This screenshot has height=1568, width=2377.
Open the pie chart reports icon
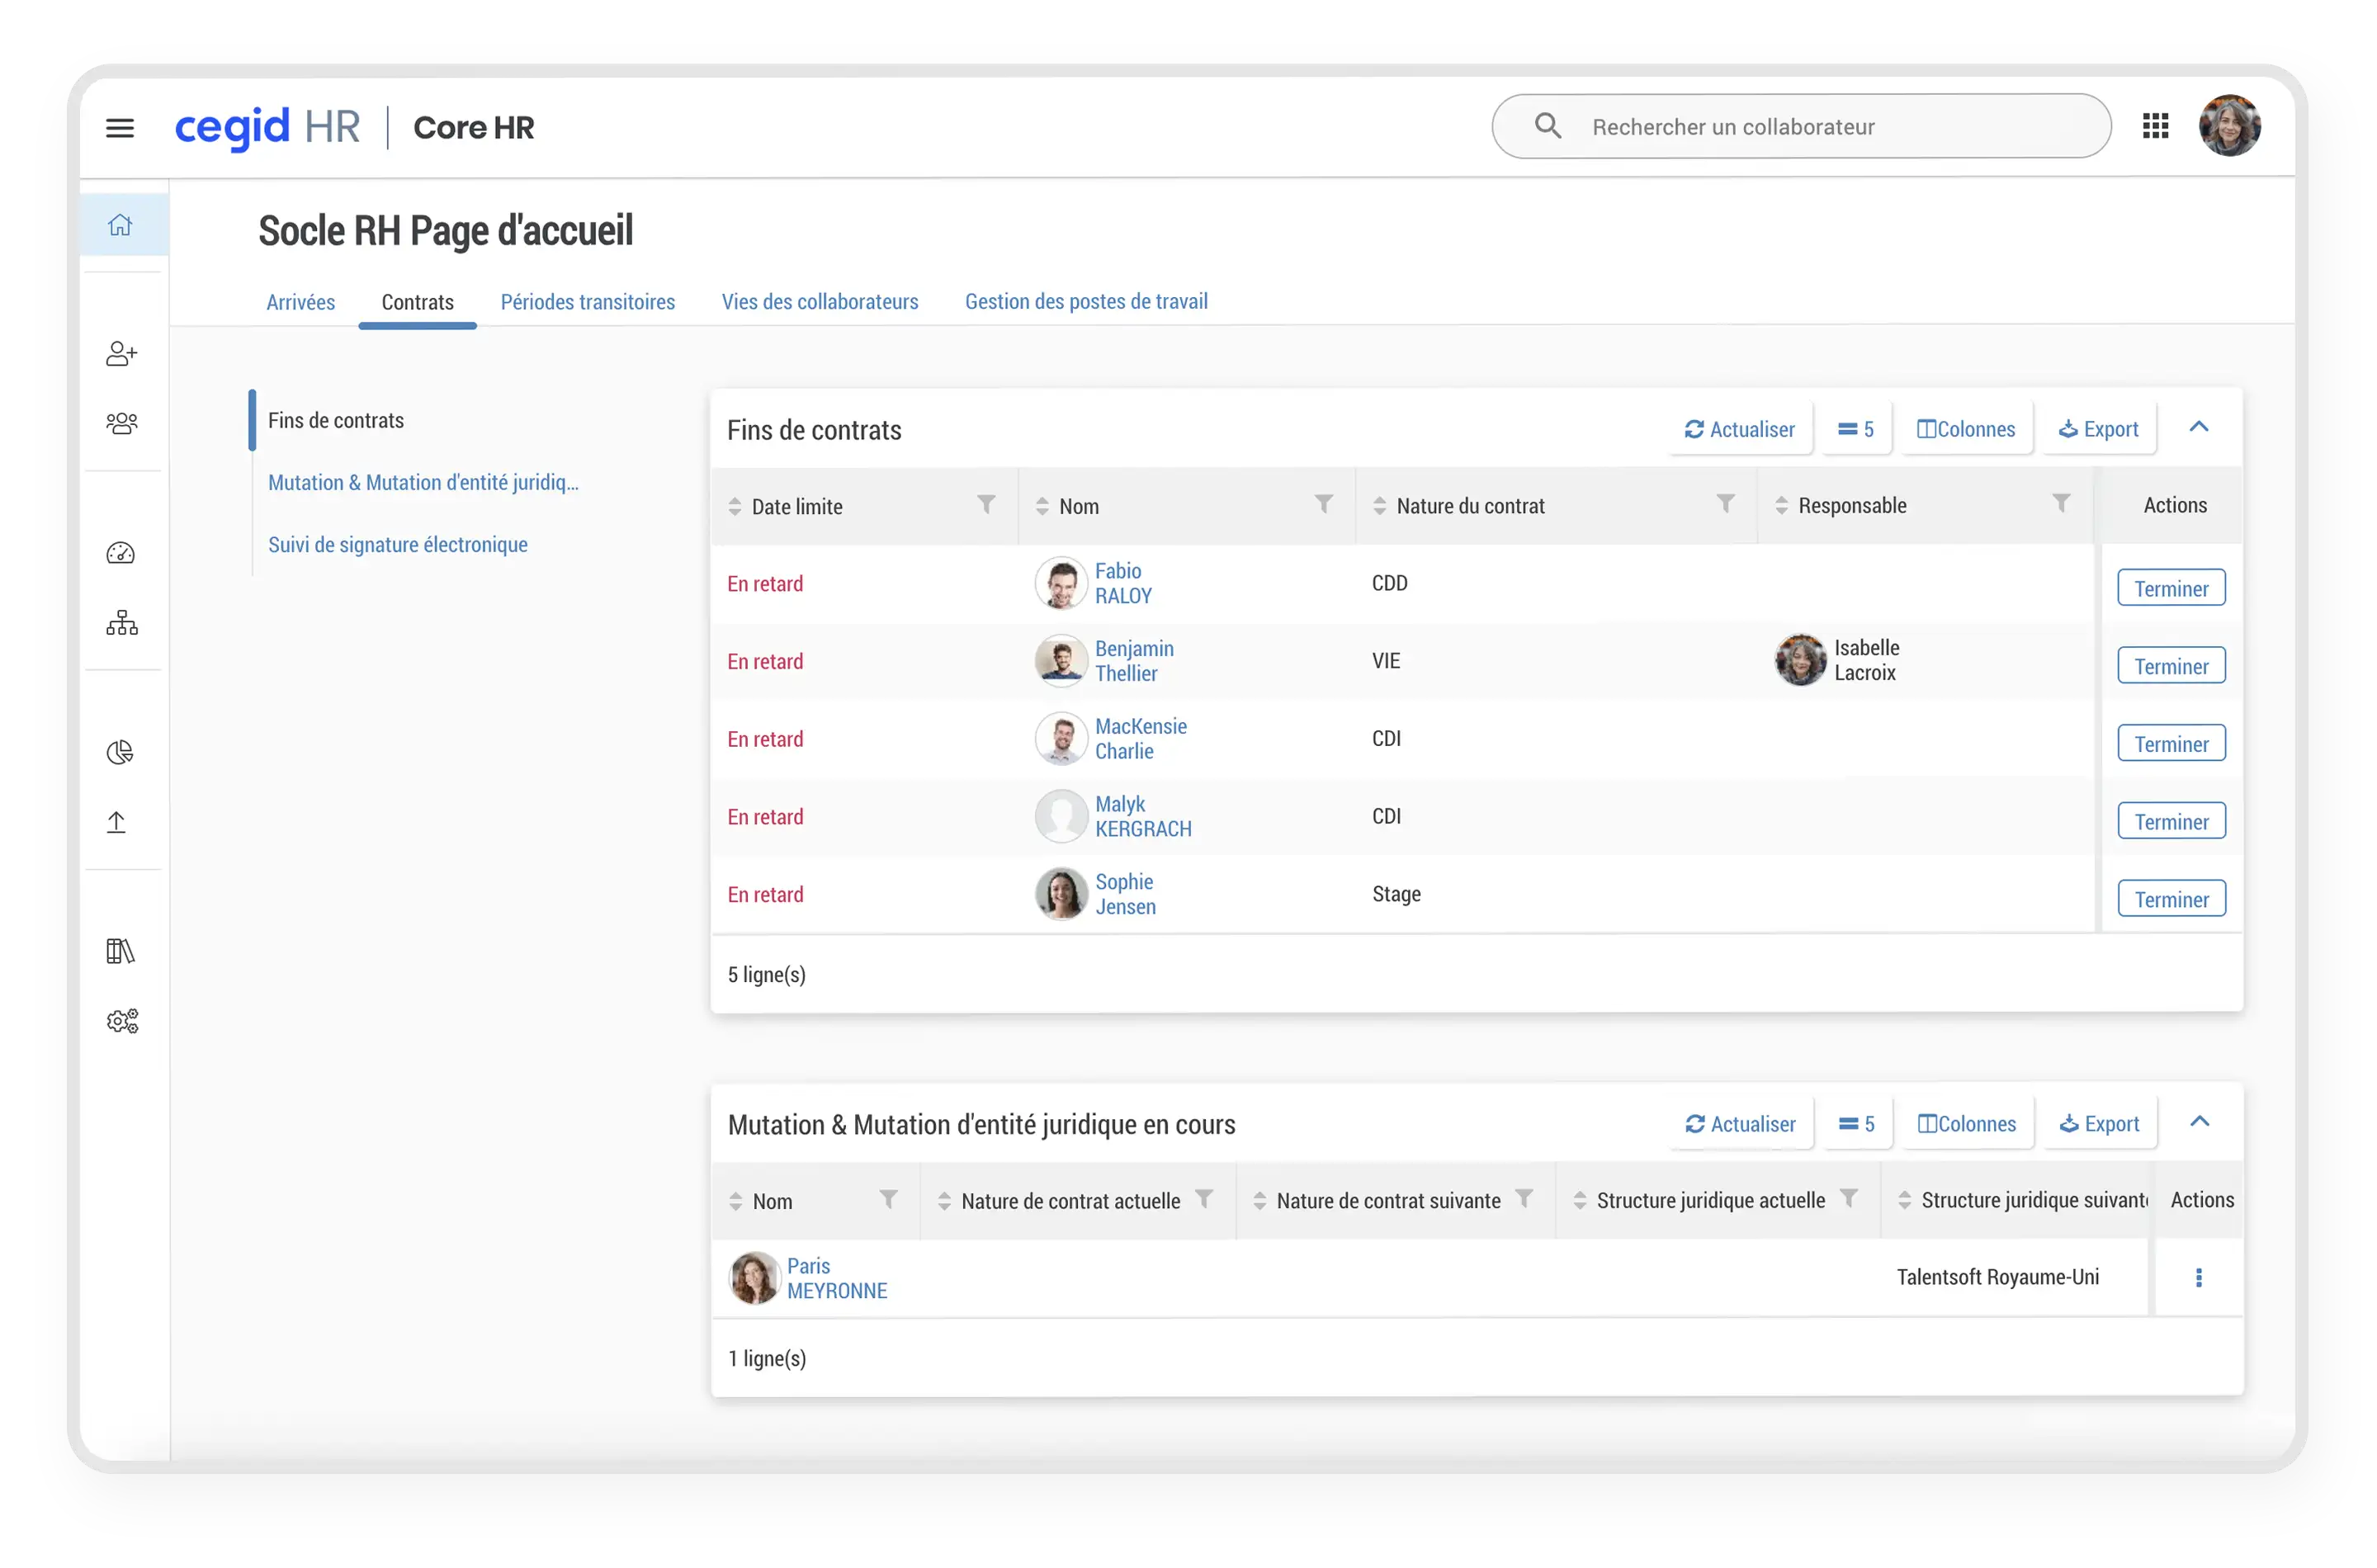(x=120, y=752)
